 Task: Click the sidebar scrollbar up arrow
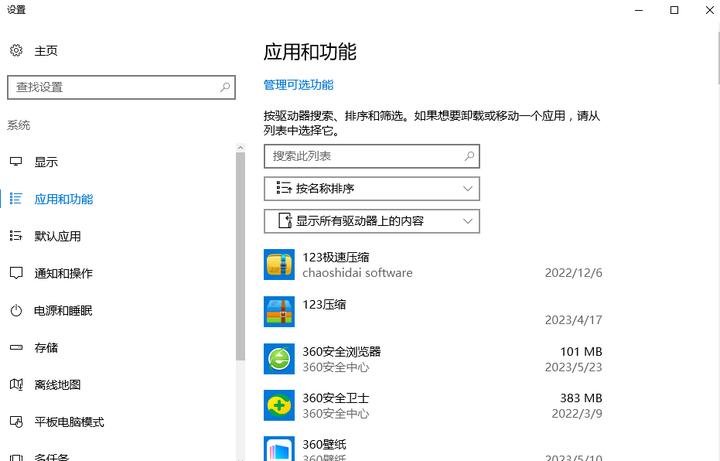tap(240, 148)
